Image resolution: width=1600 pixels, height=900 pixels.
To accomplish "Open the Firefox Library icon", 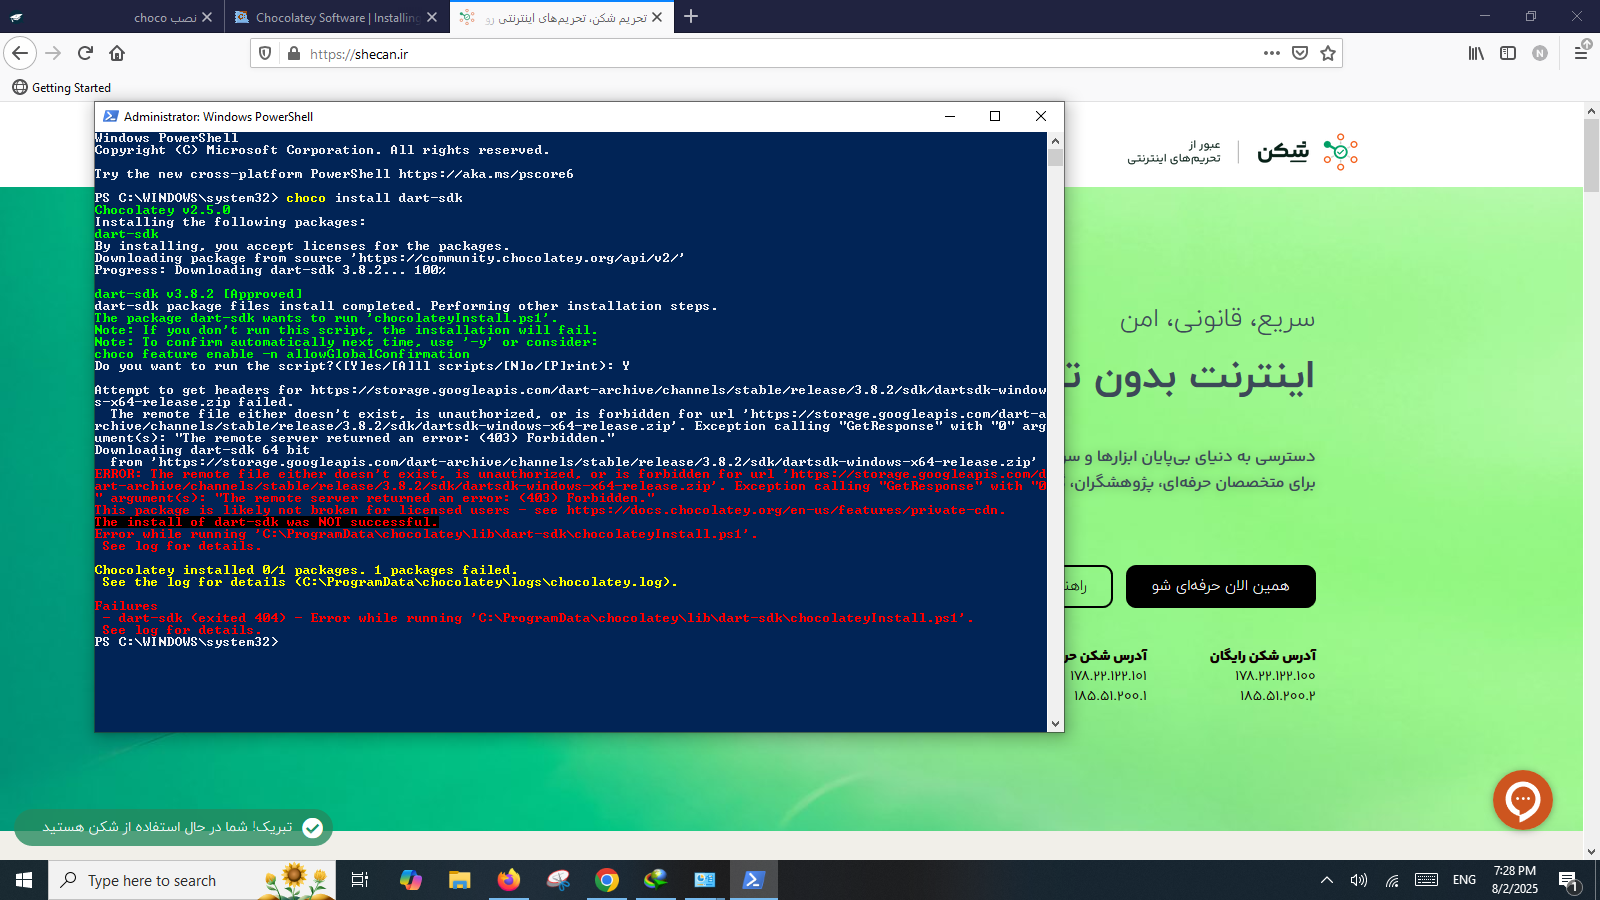I will (1476, 53).
